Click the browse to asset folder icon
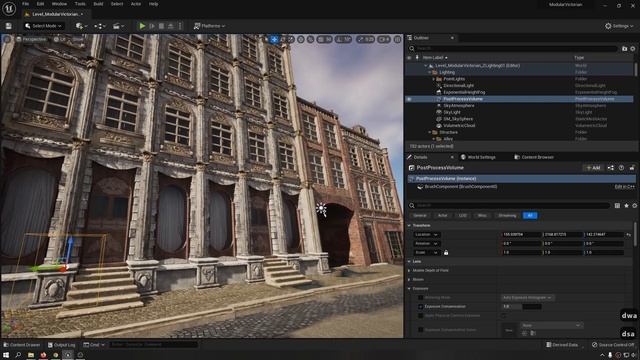Viewport: 640px width, 360px height. [533, 333]
